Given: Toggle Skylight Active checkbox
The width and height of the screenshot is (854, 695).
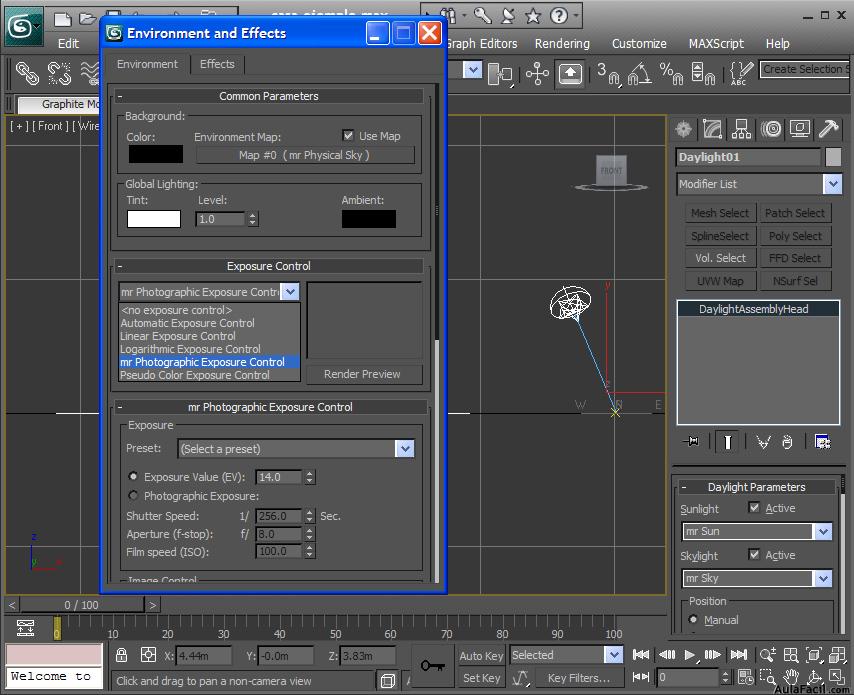Looking at the screenshot, I should point(754,554).
